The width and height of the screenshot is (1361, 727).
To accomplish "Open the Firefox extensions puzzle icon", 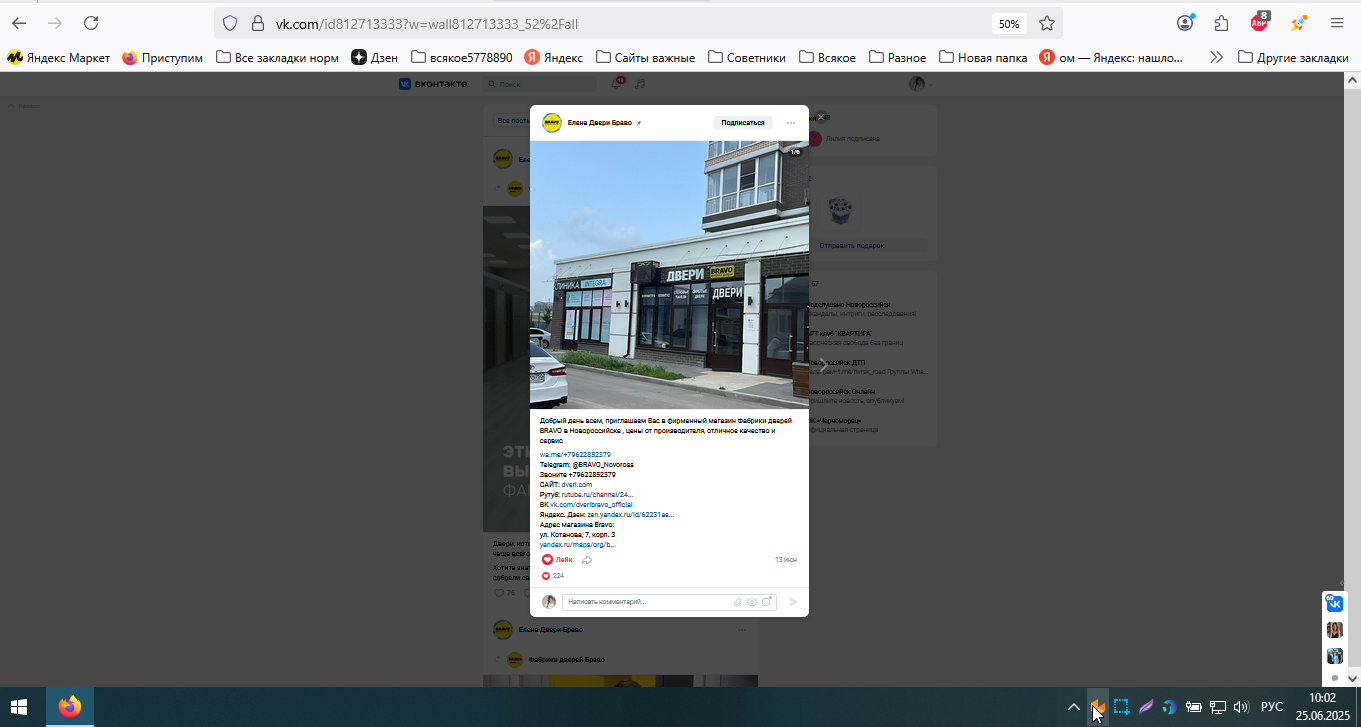I will coord(1221,23).
